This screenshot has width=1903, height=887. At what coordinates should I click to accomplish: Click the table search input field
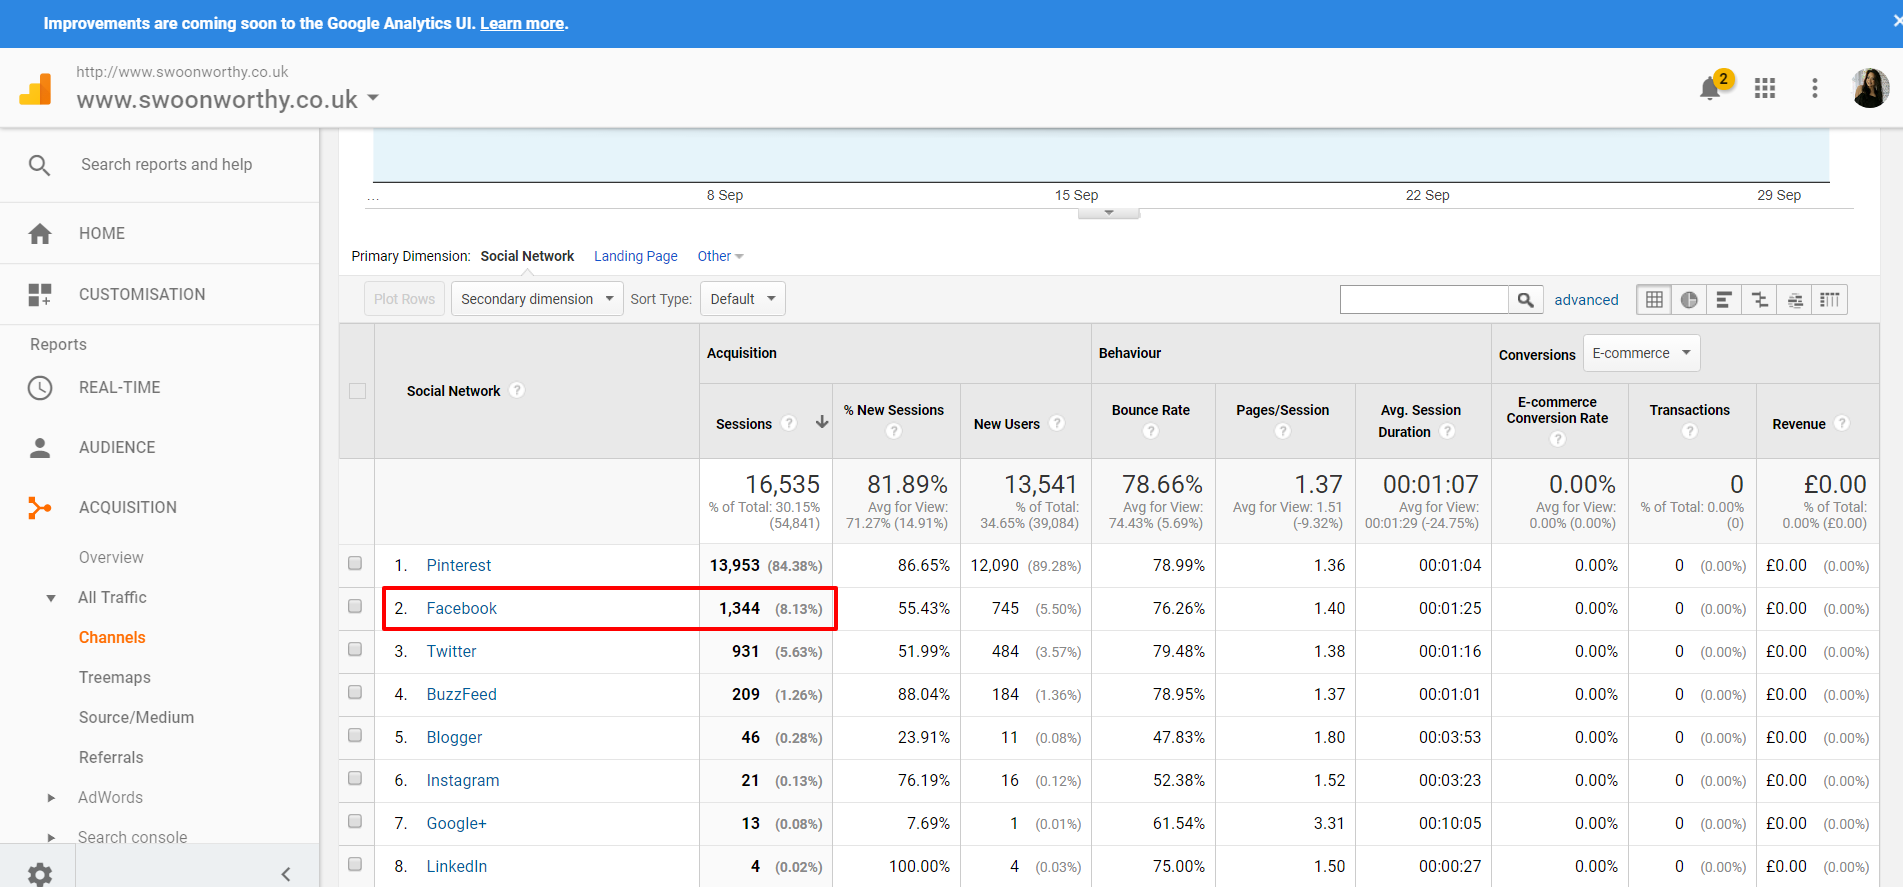(1423, 300)
